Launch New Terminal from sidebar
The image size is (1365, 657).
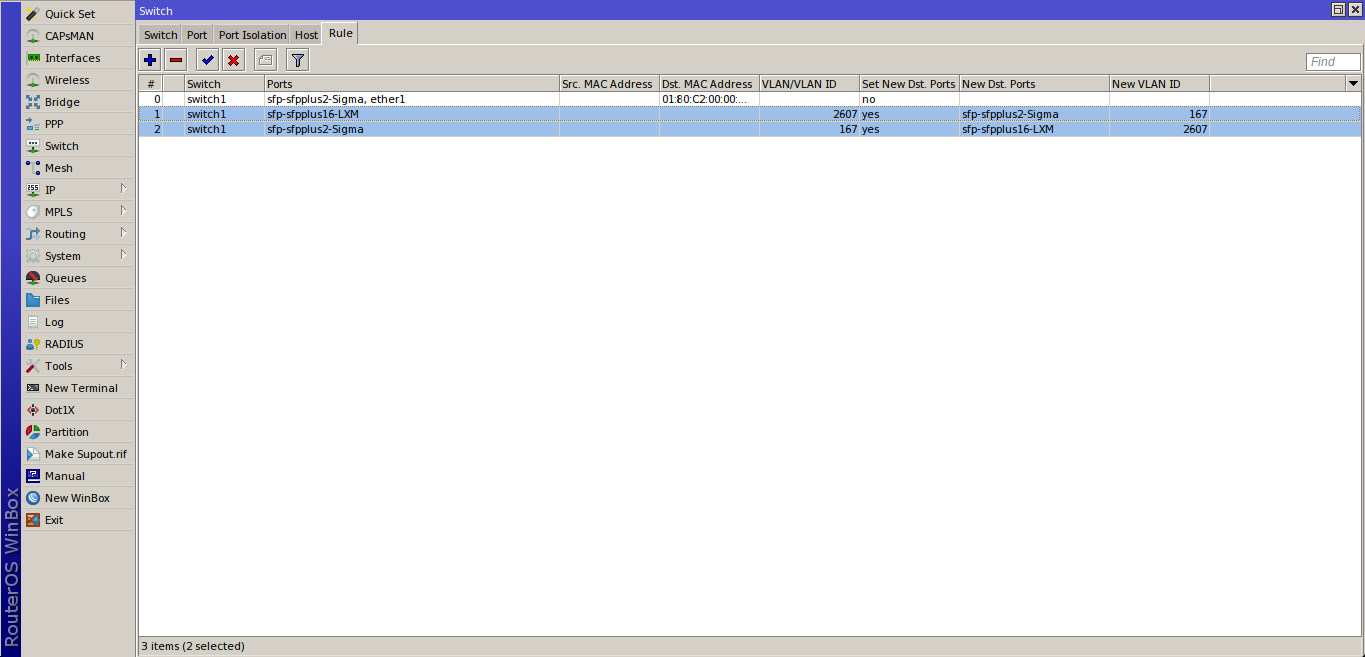(x=81, y=388)
